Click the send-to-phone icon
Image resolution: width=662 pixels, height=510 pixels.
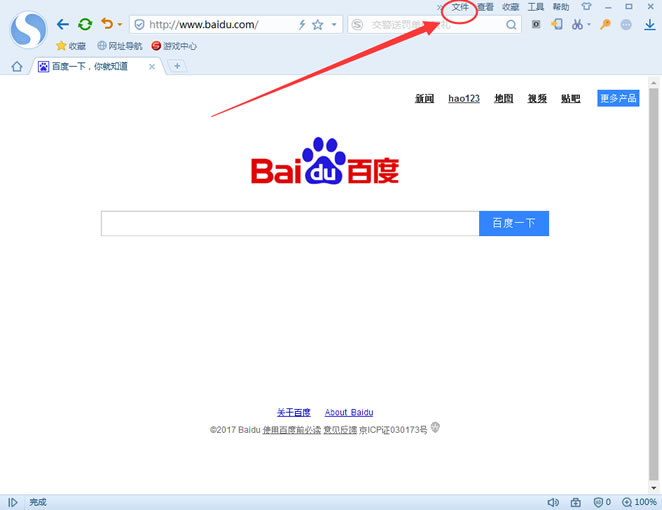click(557, 24)
